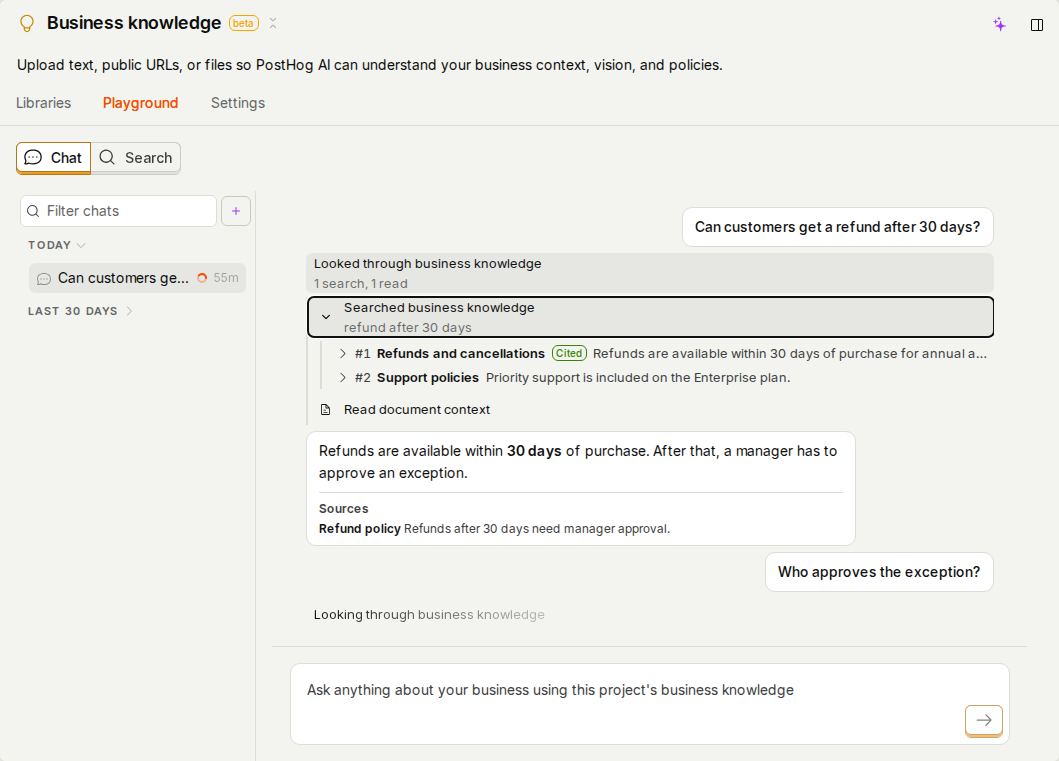Viewport: 1059px width, 761px height.
Task: Switch to Search mode
Action: [x=136, y=158]
